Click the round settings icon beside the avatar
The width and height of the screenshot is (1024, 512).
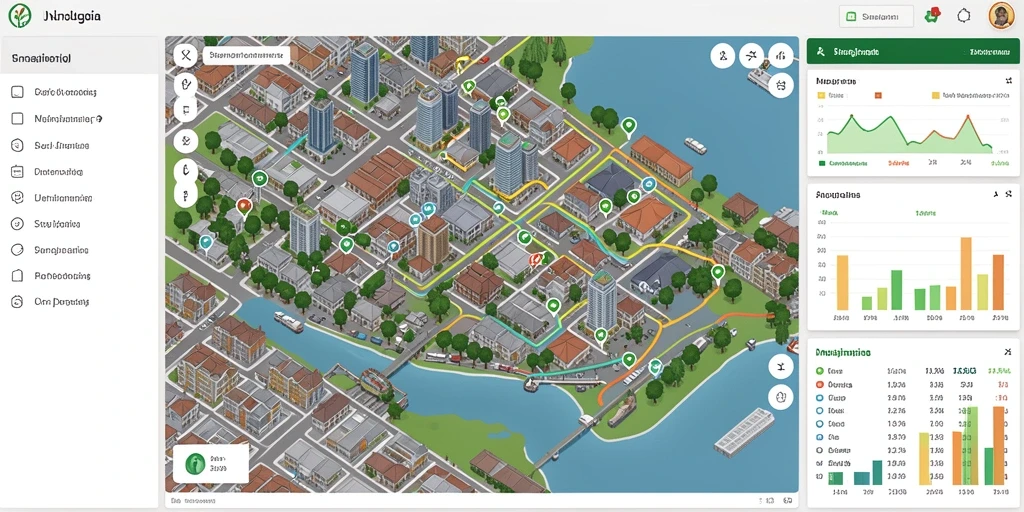point(964,16)
